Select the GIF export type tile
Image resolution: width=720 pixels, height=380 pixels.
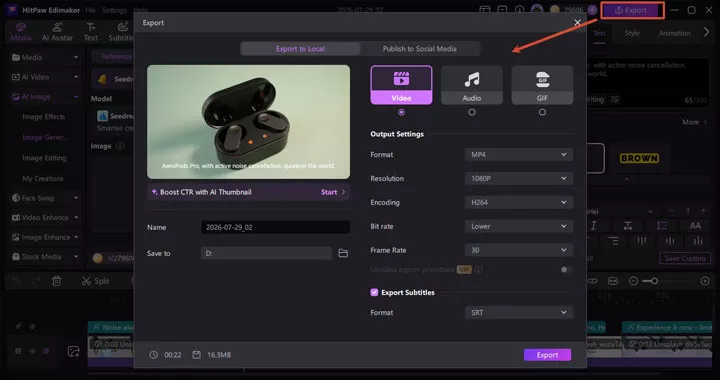[542, 85]
